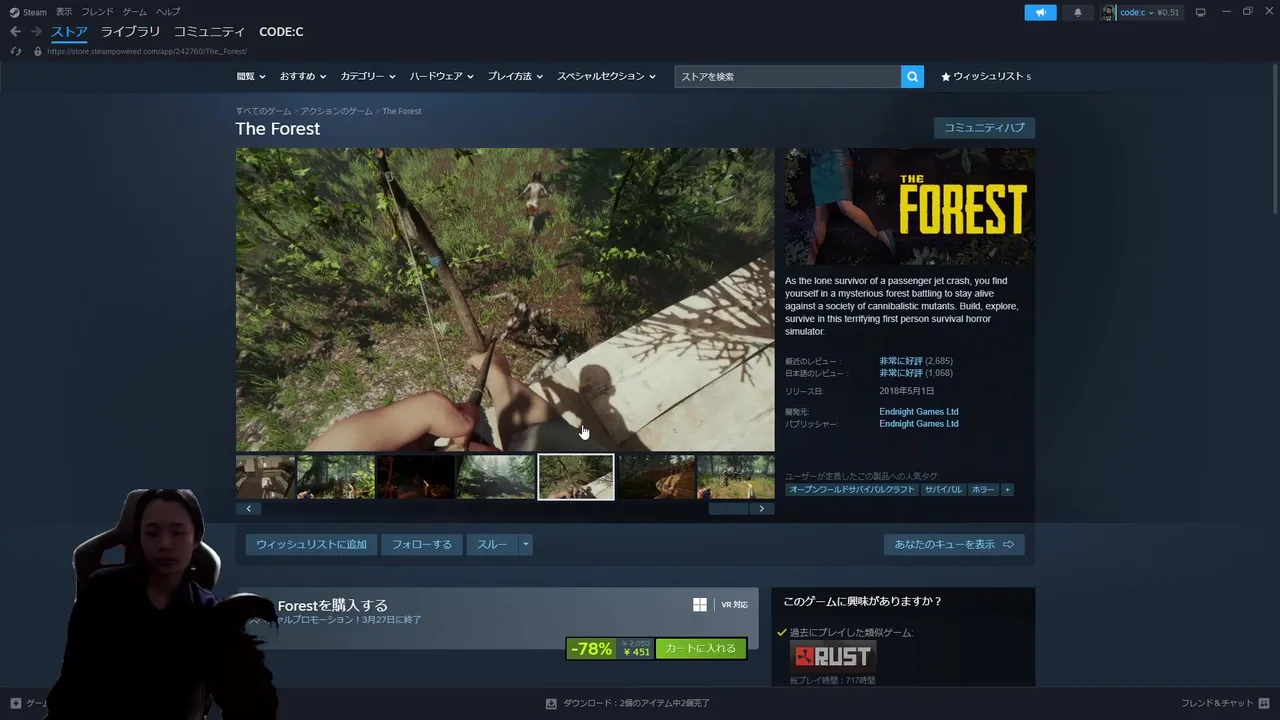Click the ホラー tag
1280x720 pixels.
[x=983, y=489]
